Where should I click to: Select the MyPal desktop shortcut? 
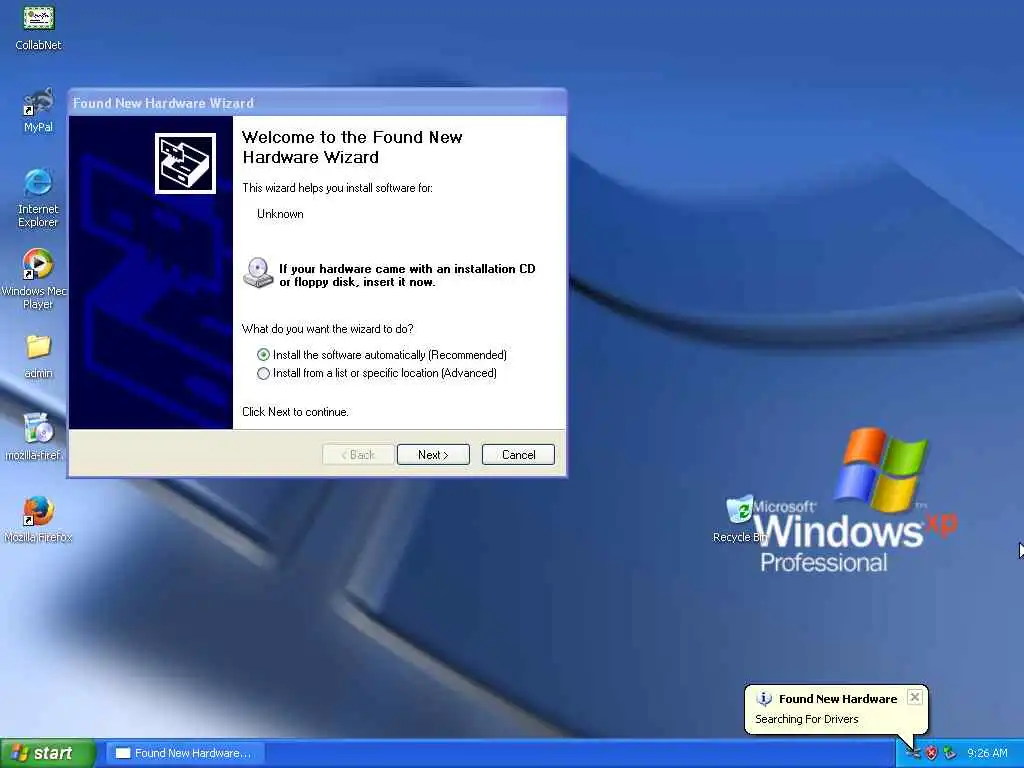click(x=38, y=110)
